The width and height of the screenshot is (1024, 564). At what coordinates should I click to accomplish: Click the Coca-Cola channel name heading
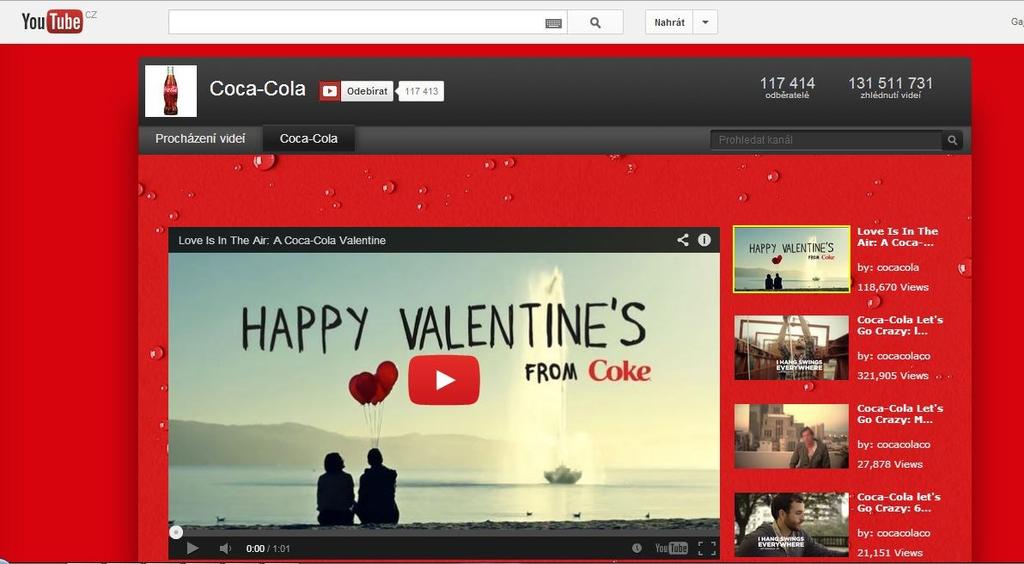pyautogui.click(x=257, y=89)
